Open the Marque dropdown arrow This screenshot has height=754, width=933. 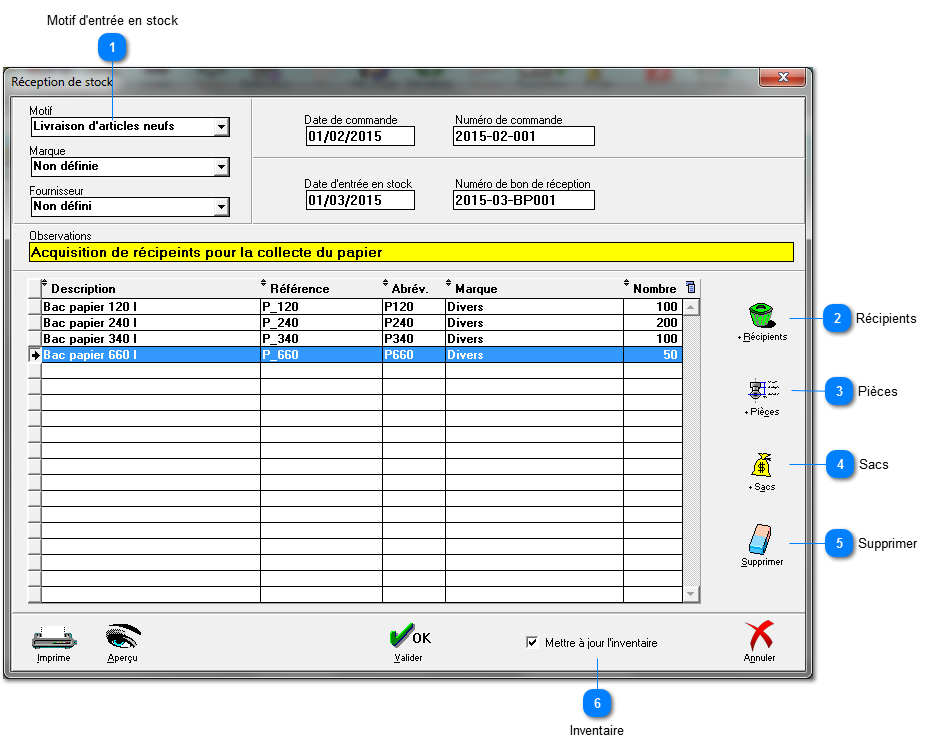pos(222,167)
